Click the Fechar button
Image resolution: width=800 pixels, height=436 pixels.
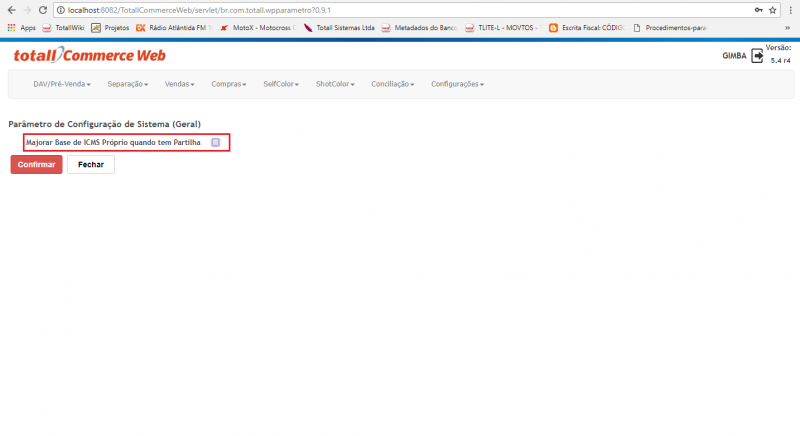91,164
